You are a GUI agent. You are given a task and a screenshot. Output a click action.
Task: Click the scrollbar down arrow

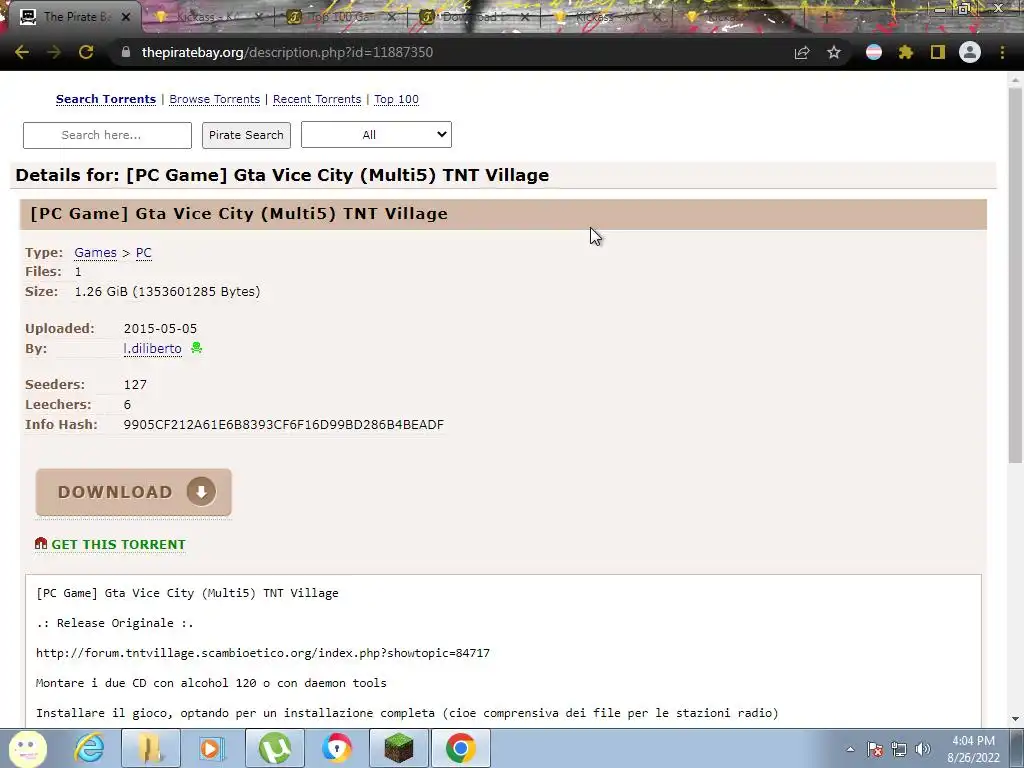pyautogui.click(x=1015, y=719)
